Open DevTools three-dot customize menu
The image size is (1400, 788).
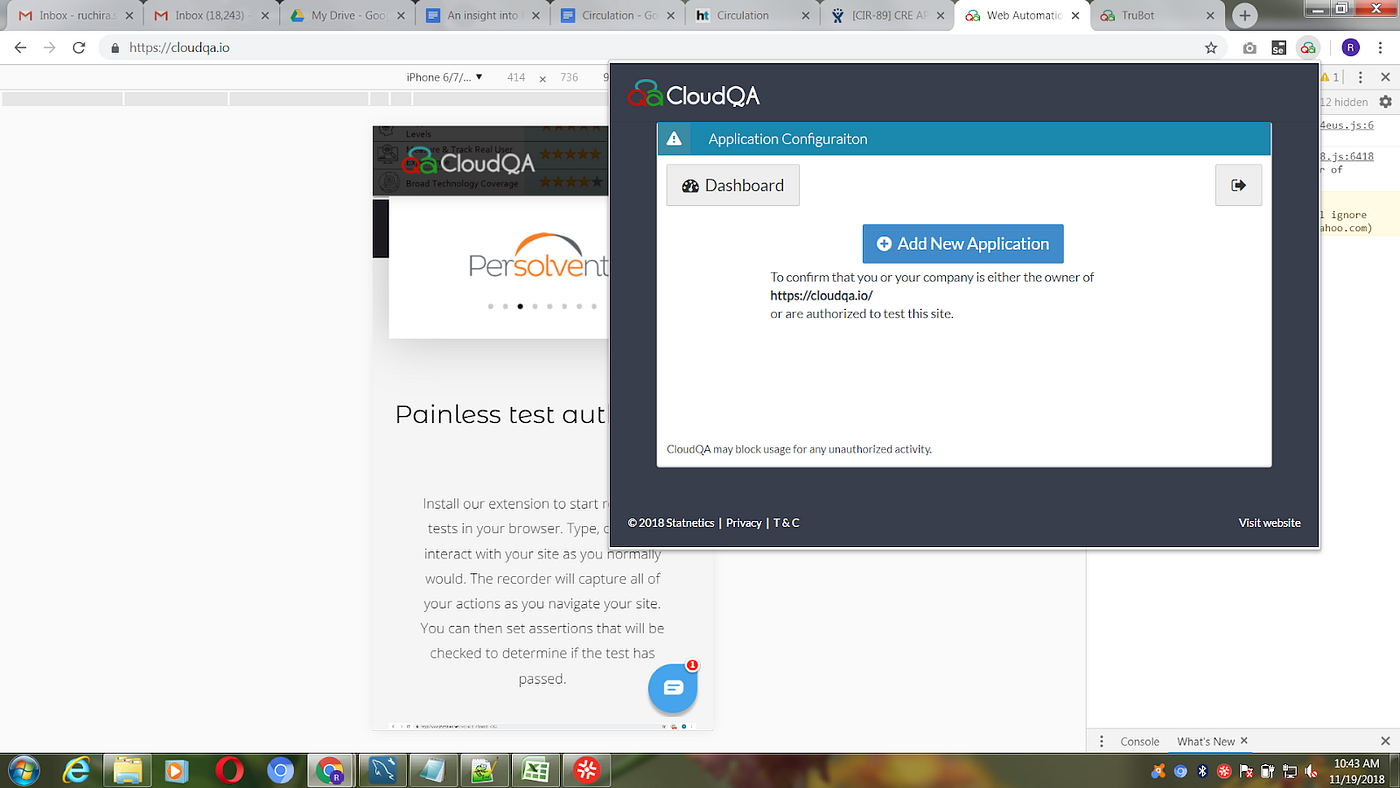(x=1362, y=77)
